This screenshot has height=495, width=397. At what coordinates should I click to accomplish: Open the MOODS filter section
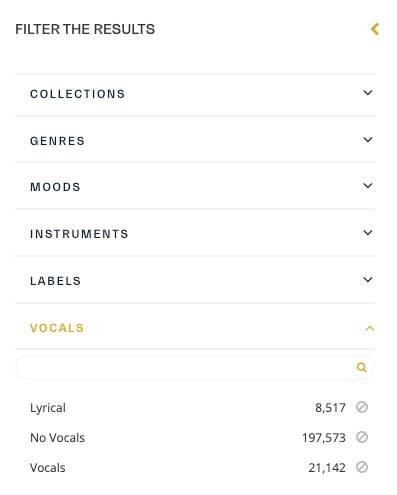[196, 187]
